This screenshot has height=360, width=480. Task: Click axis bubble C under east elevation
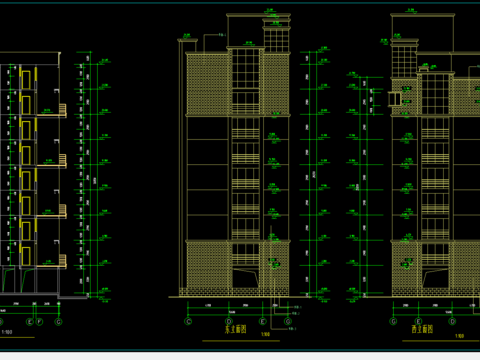188,321
